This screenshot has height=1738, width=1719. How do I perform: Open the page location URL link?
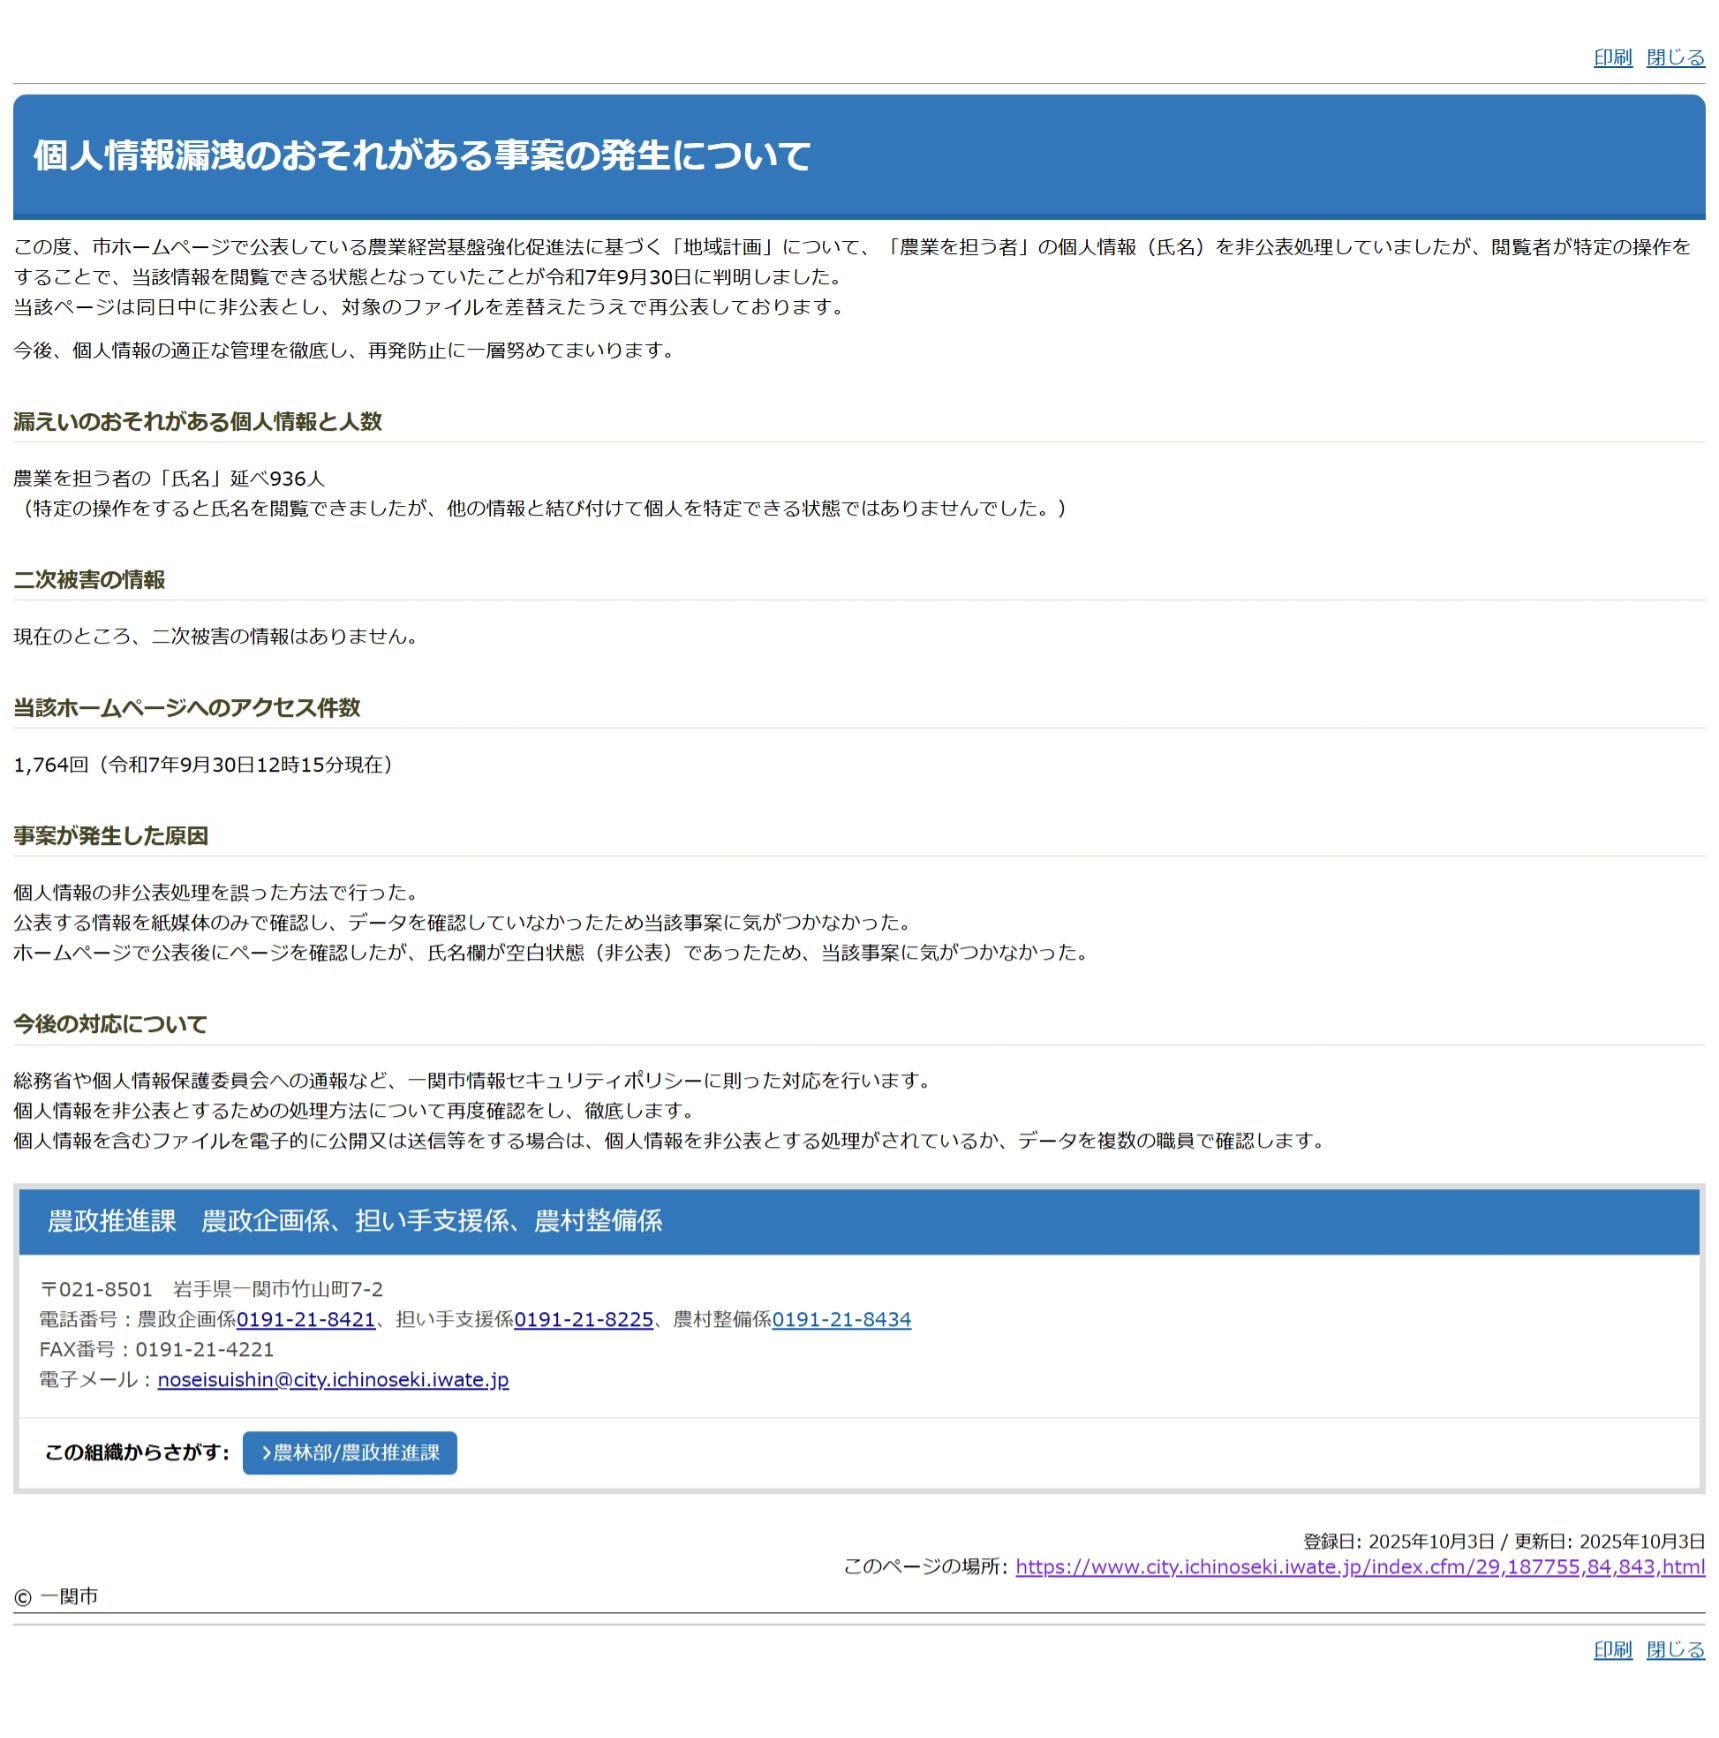[1359, 1567]
